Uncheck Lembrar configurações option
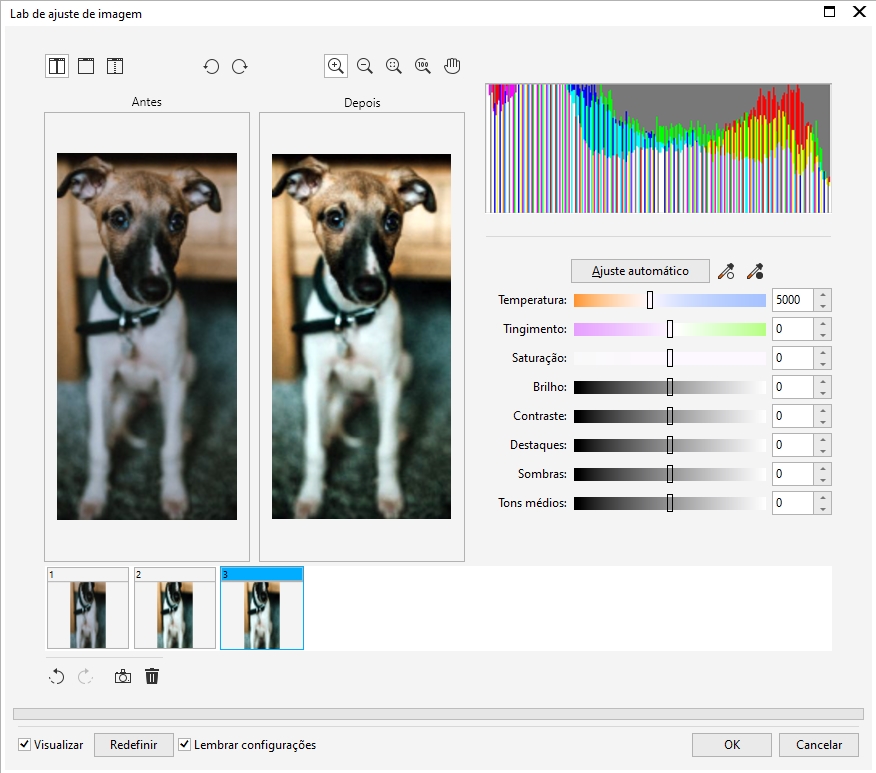The height and width of the screenshot is (773, 876). pyautogui.click(x=184, y=745)
